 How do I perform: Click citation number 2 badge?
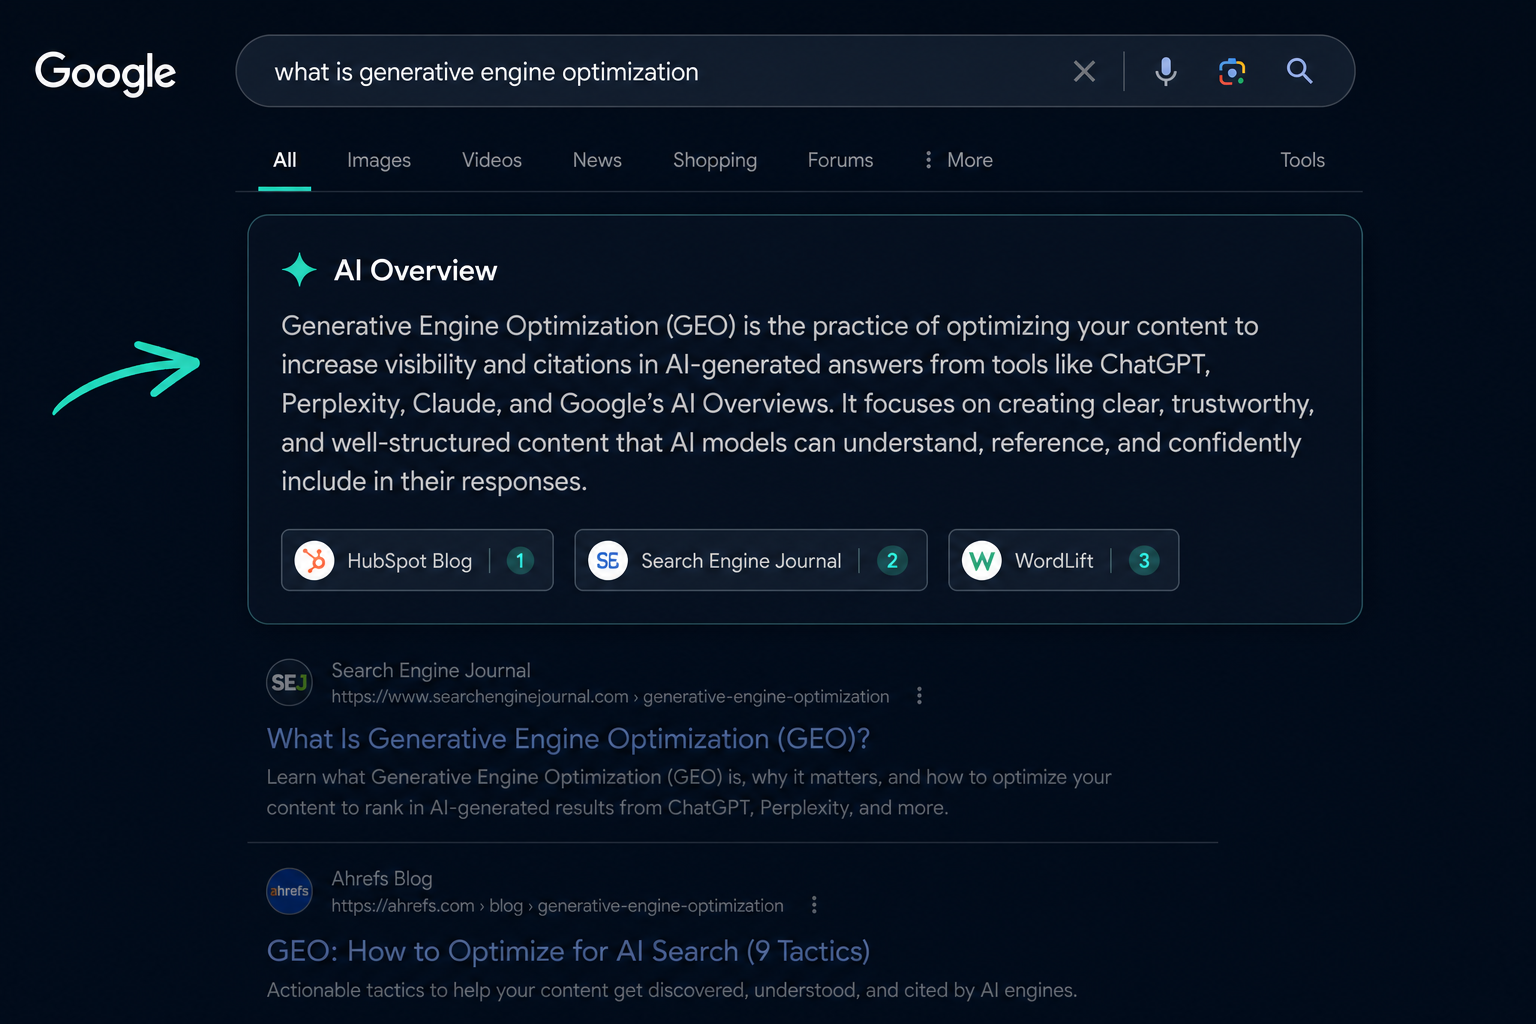[x=892, y=561]
